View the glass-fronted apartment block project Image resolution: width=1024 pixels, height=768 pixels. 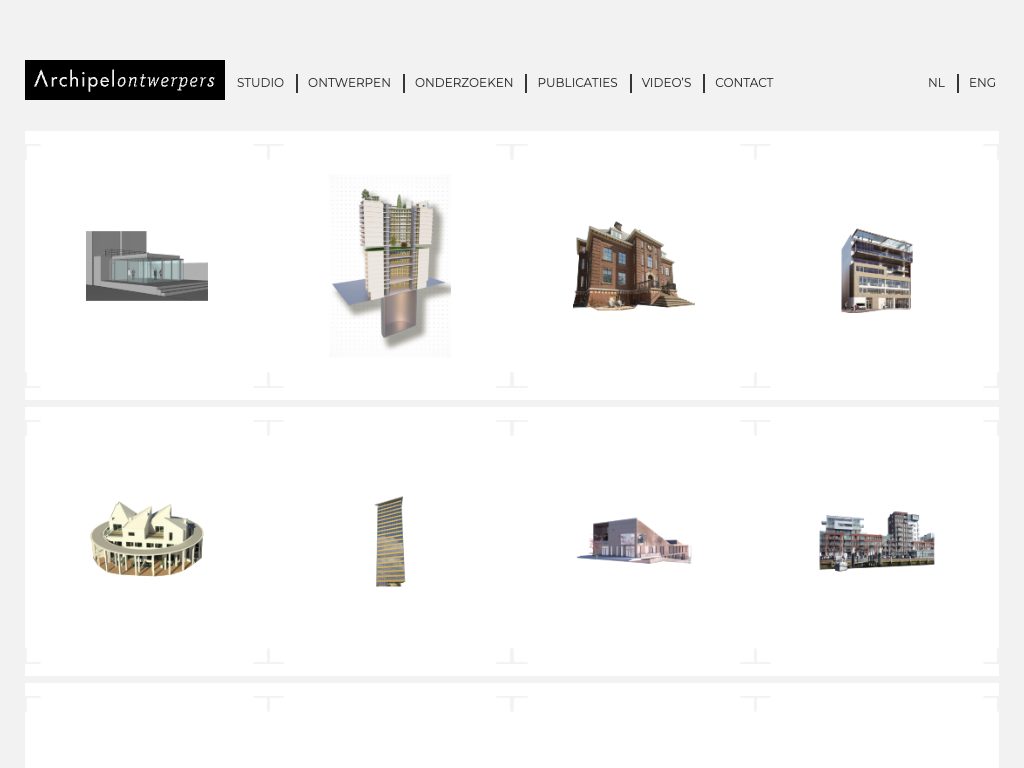click(876, 270)
